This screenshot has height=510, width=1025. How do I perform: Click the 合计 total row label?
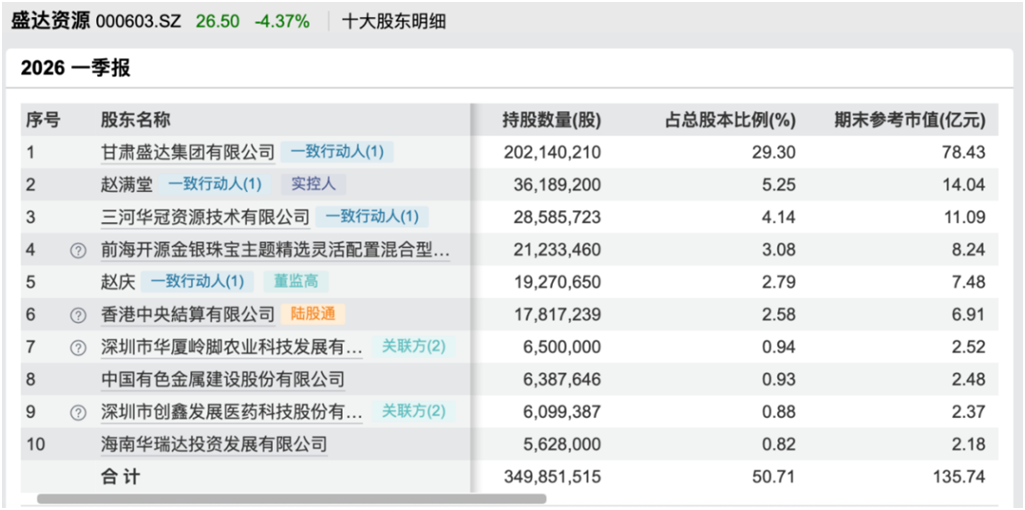pos(120,477)
